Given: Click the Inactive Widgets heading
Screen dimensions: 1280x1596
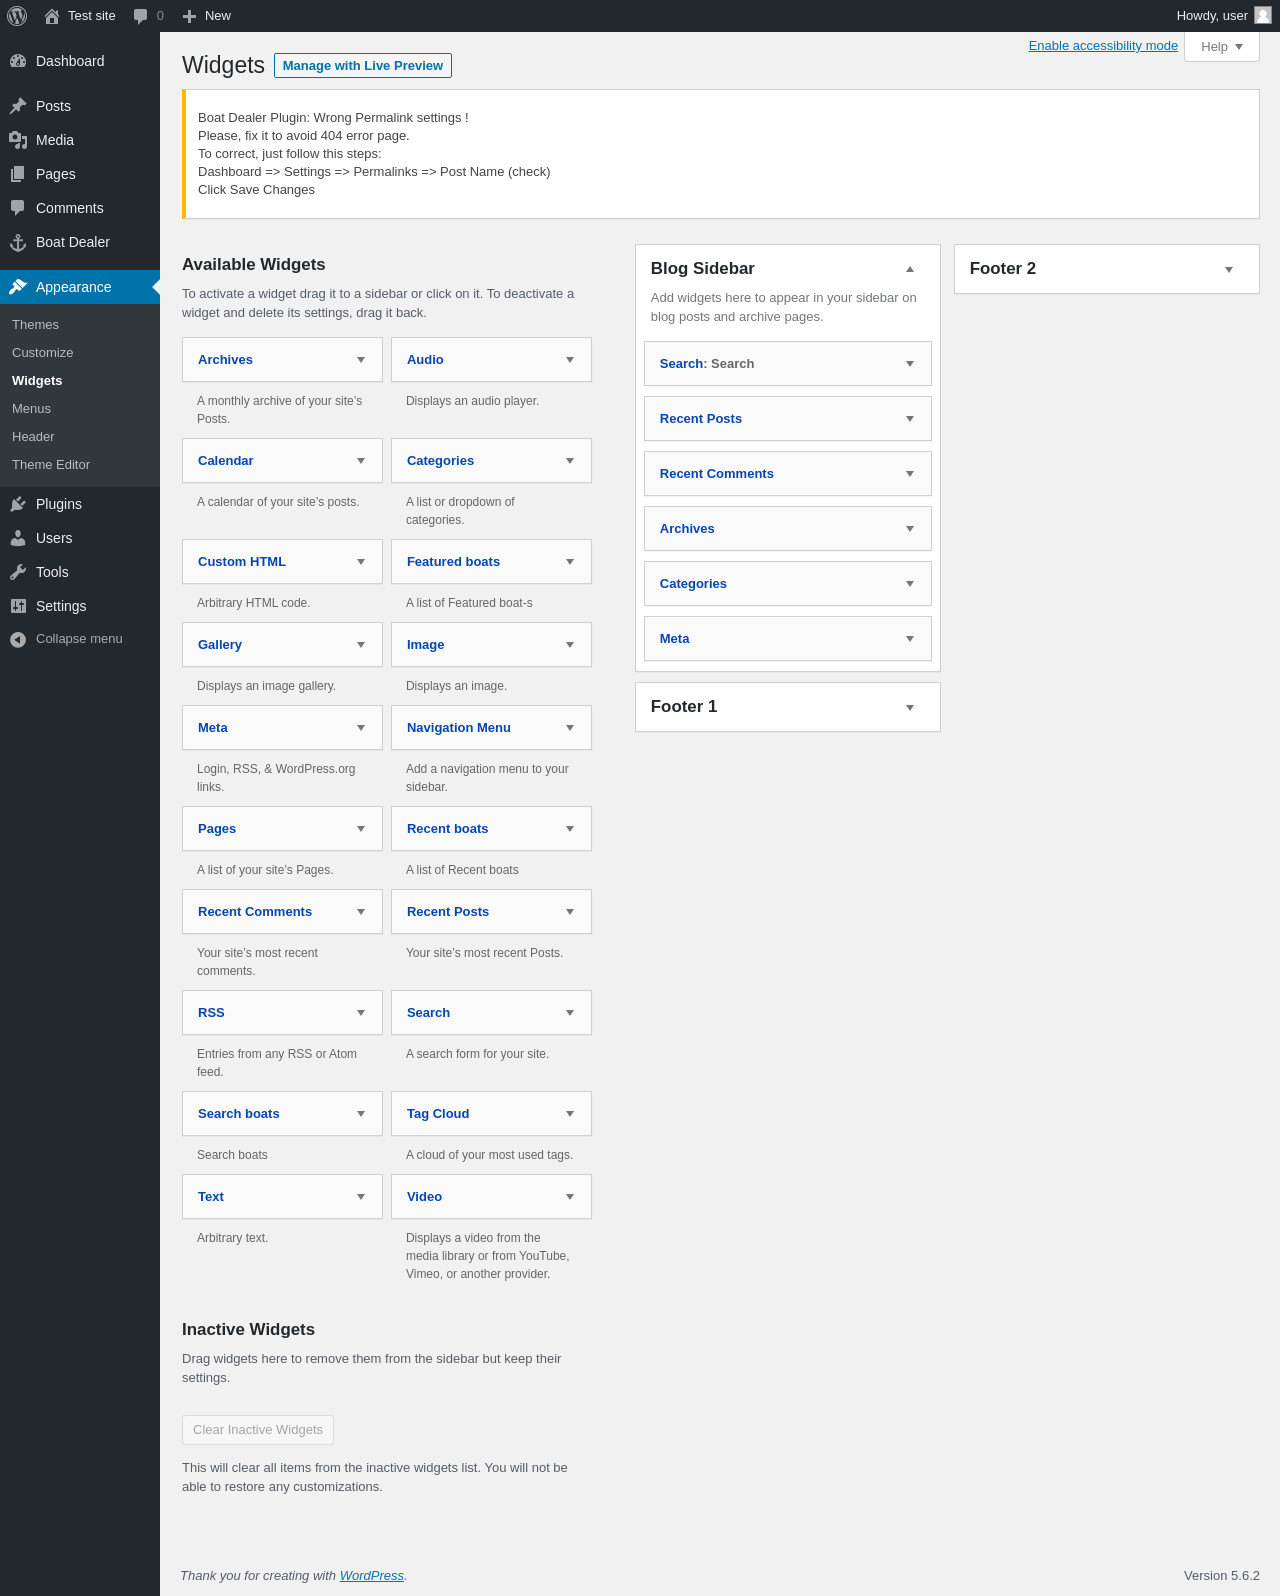Looking at the screenshot, I should point(248,1330).
